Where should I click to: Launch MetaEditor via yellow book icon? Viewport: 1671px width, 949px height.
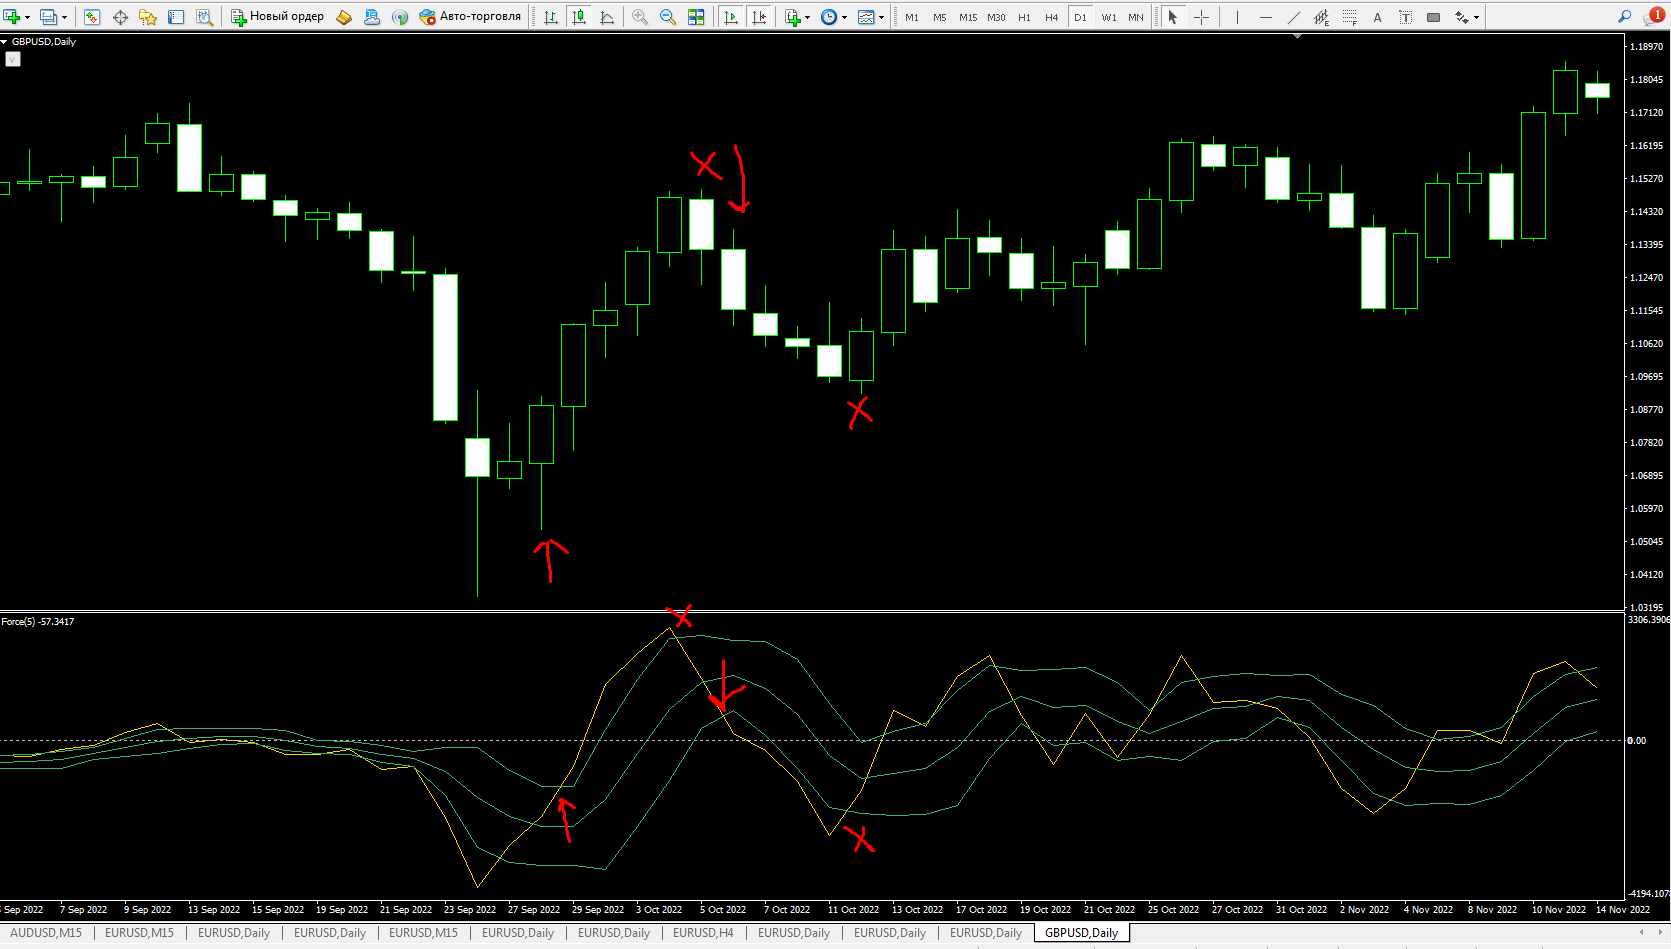coord(344,17)
